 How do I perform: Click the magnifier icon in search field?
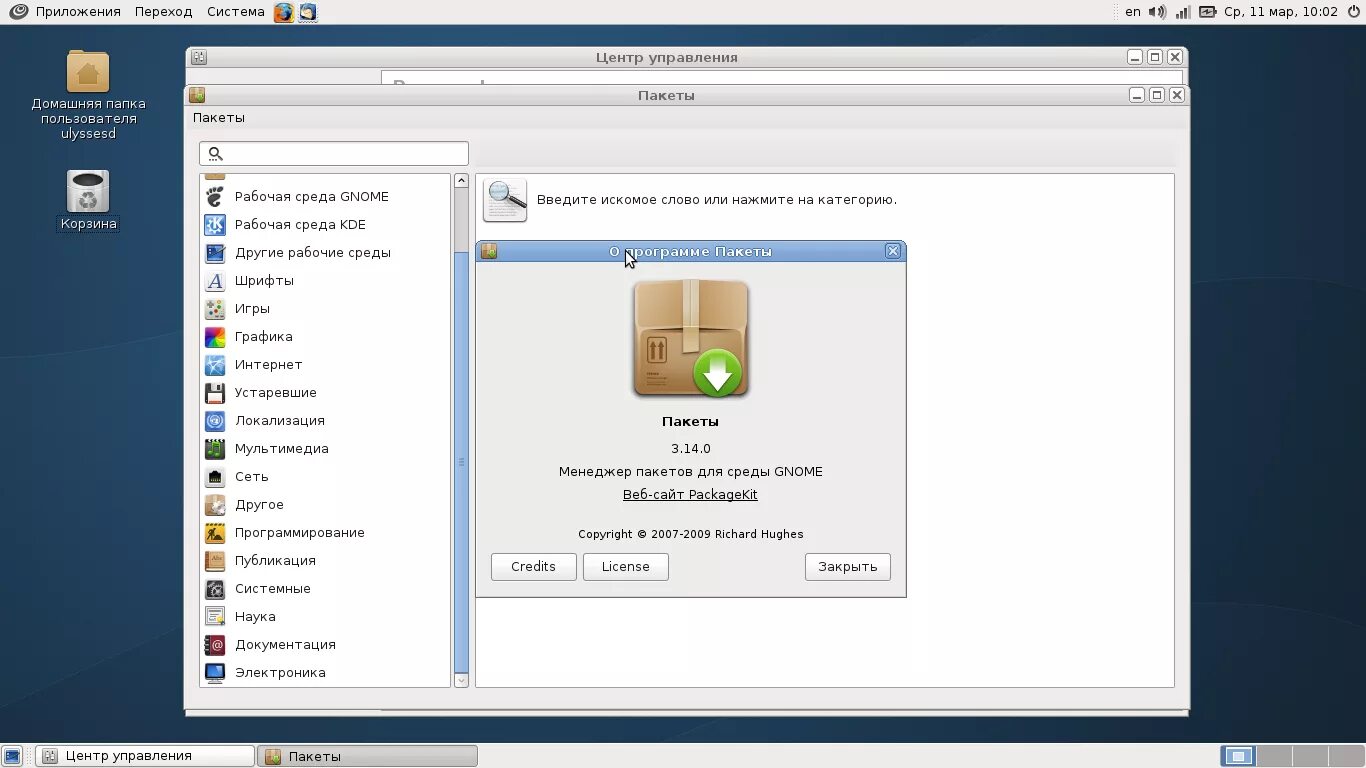point(215,154)
